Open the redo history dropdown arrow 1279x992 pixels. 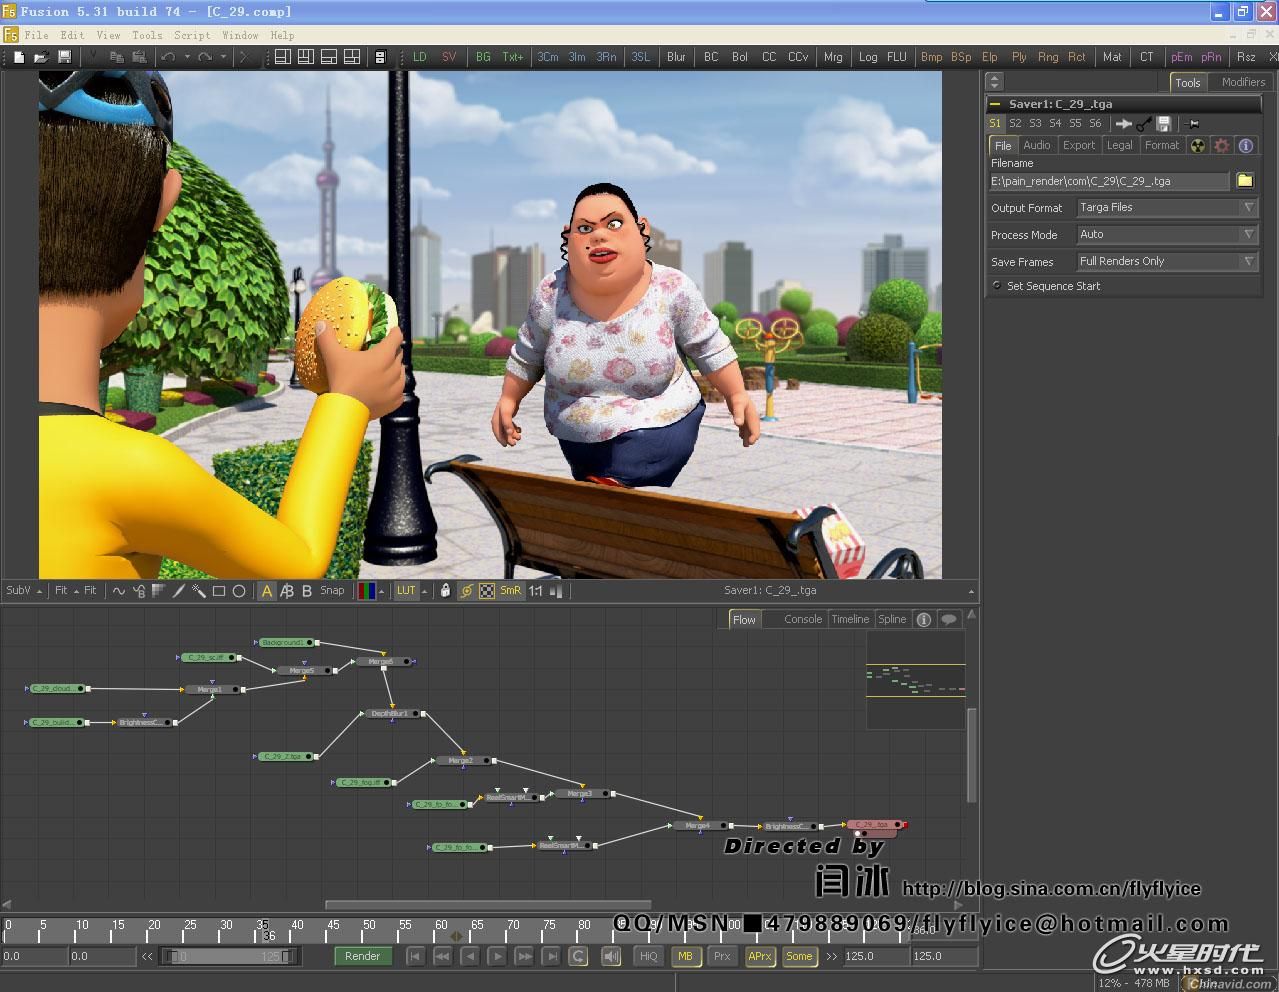coord(223,57)
